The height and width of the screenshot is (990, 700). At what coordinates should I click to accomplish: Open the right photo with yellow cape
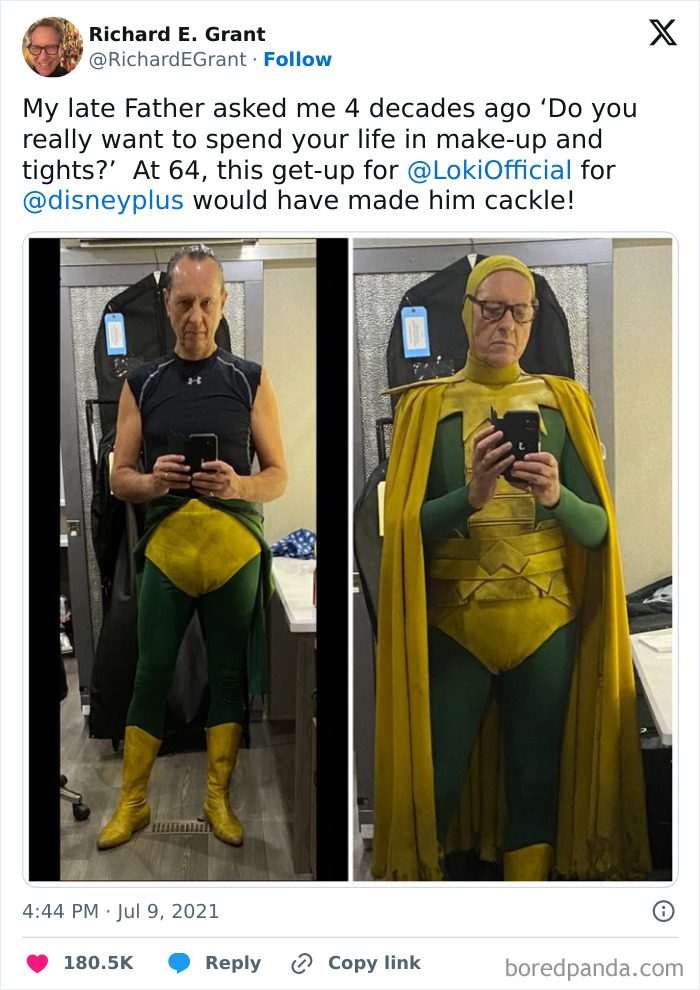(513, 559)
